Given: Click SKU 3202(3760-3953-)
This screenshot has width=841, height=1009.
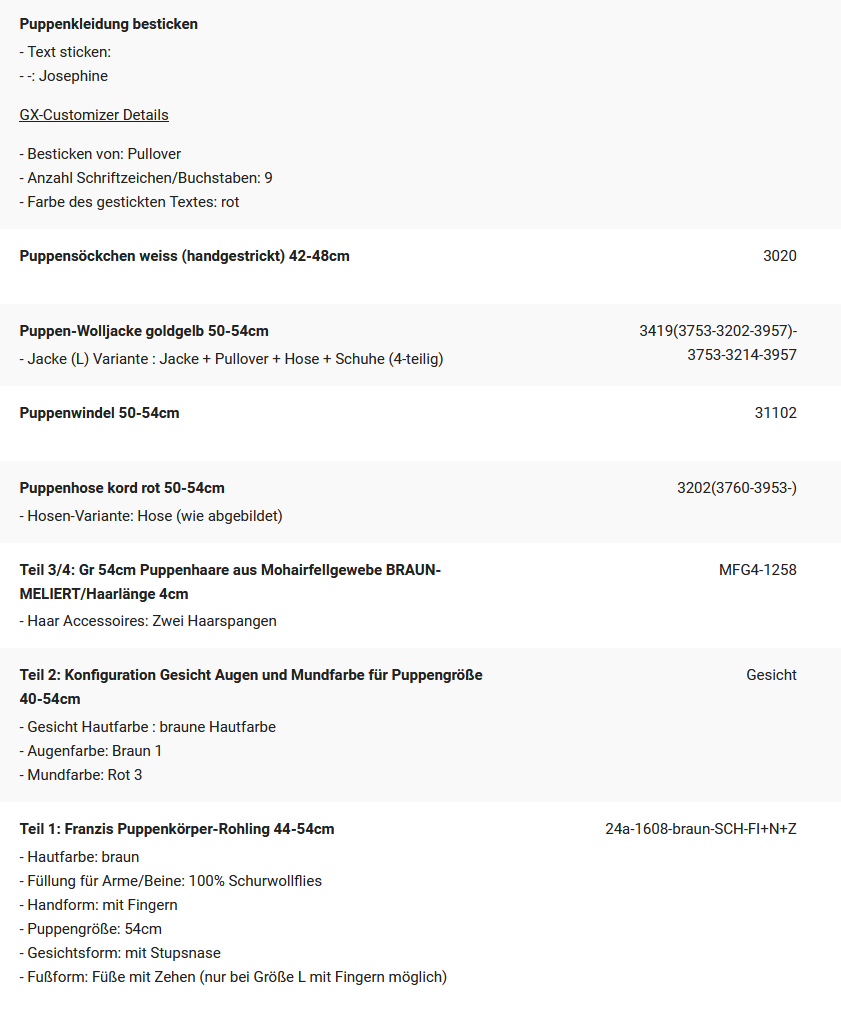Looking at the screenshot, I should tap(737, 488).
